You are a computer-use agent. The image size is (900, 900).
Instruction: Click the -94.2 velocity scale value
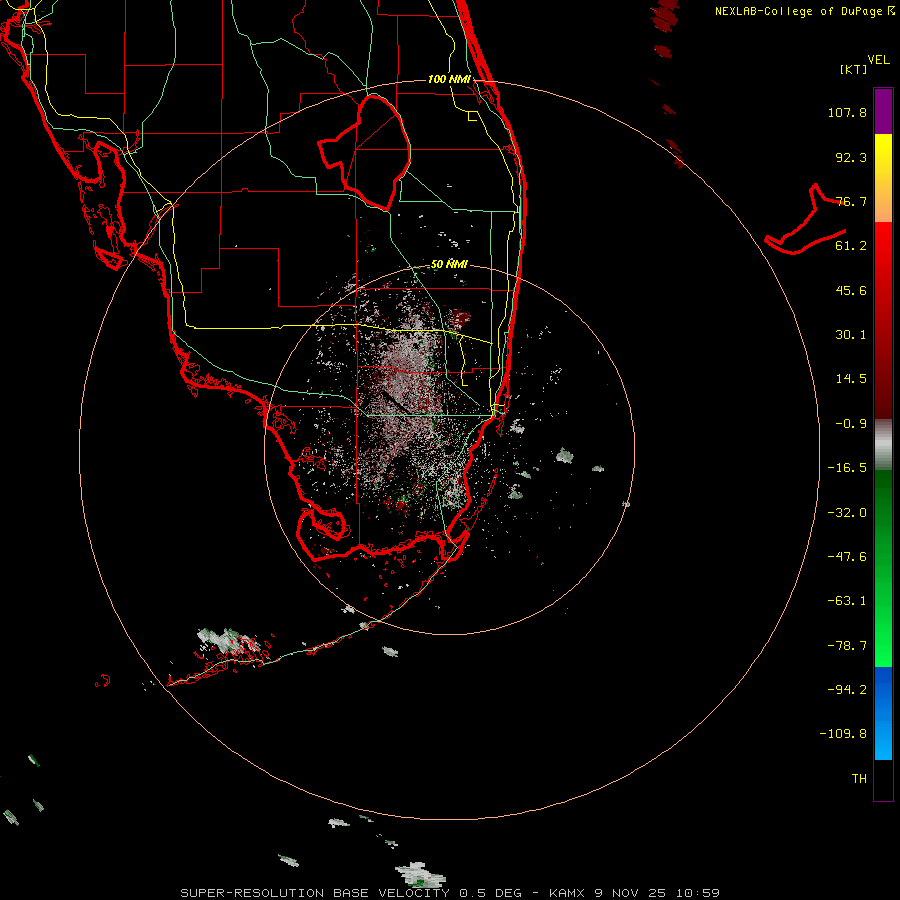click(847, 690)
